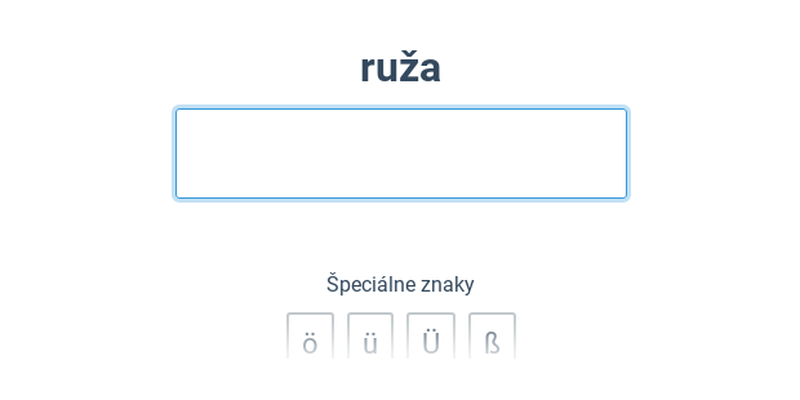Select the special characters caption text
This screenshot has width=800, height=400.
pos(400,285)
